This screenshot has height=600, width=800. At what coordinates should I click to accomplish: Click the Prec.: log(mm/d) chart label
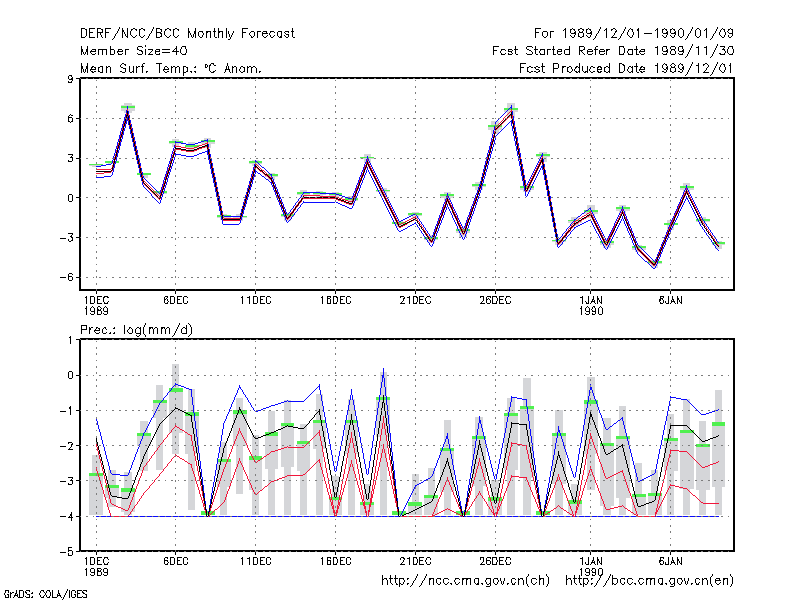coord(136,330)
